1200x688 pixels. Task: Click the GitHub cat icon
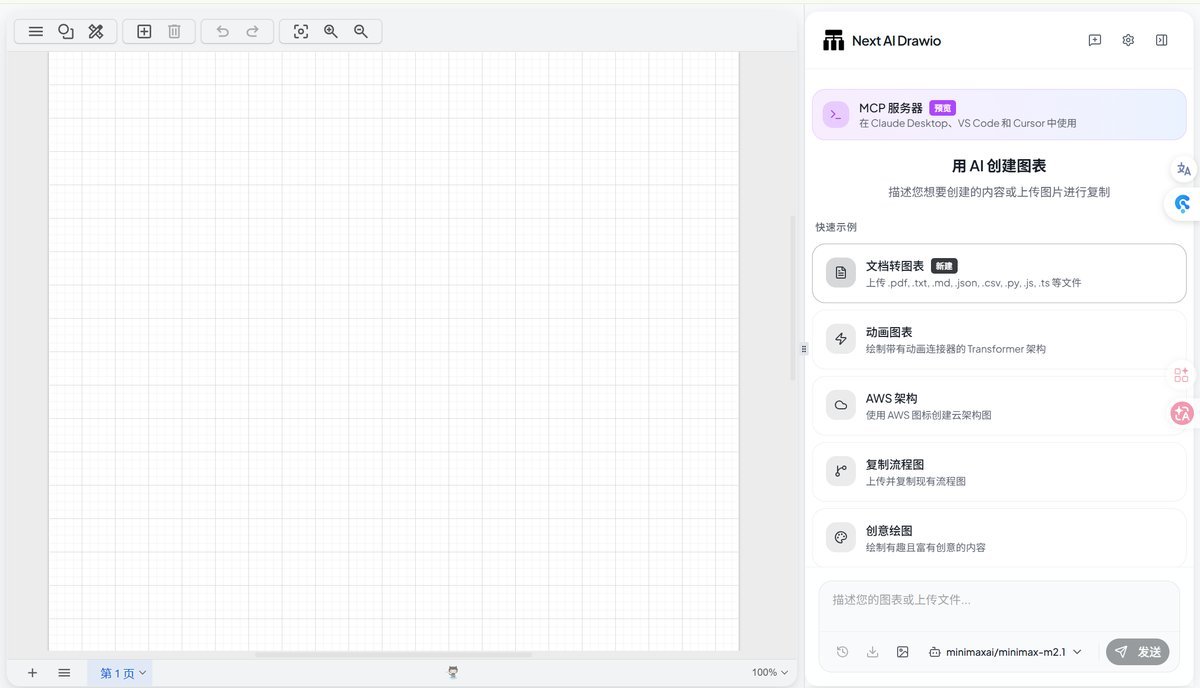[x=453, y=673]
